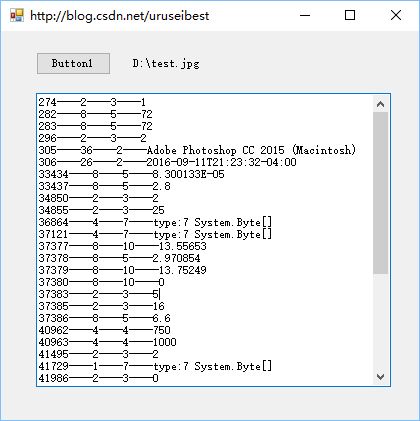Click the row beginning with 283
Image resolution: width=420 pixels, height=421 pixels.
coord(95,126)
